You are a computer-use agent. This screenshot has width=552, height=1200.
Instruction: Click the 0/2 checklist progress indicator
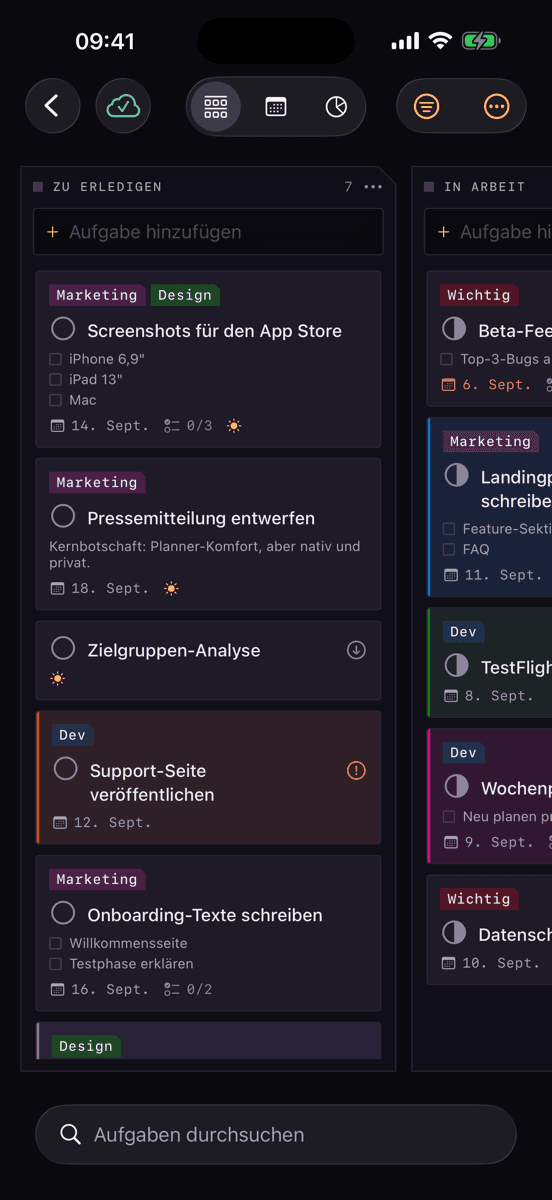coord(188,990)
